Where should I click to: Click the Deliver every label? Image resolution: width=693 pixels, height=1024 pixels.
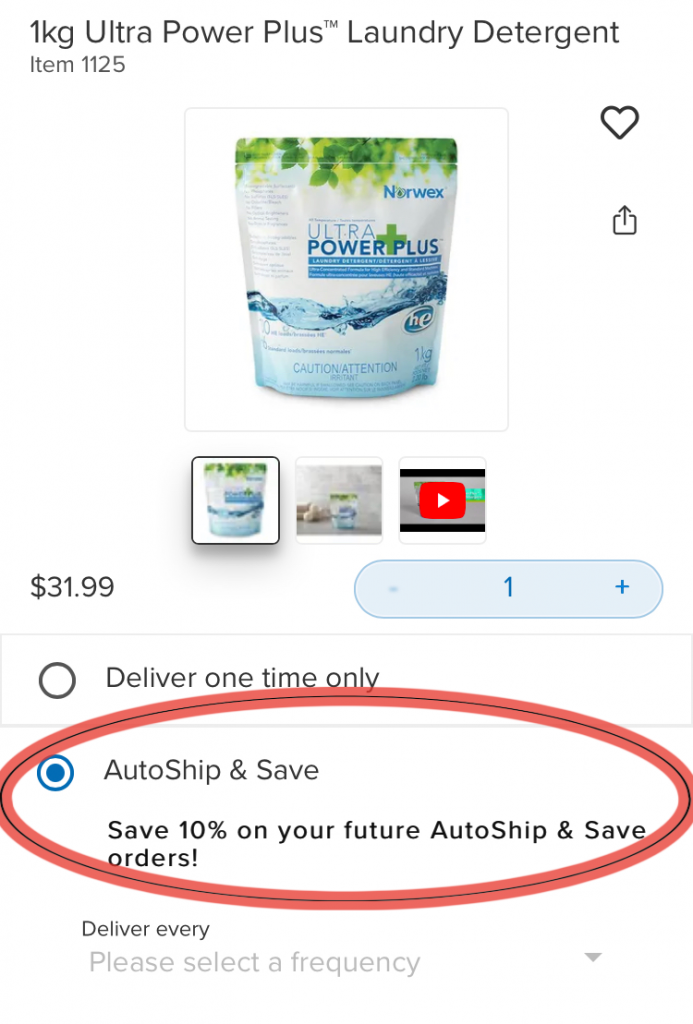point(146,929)
